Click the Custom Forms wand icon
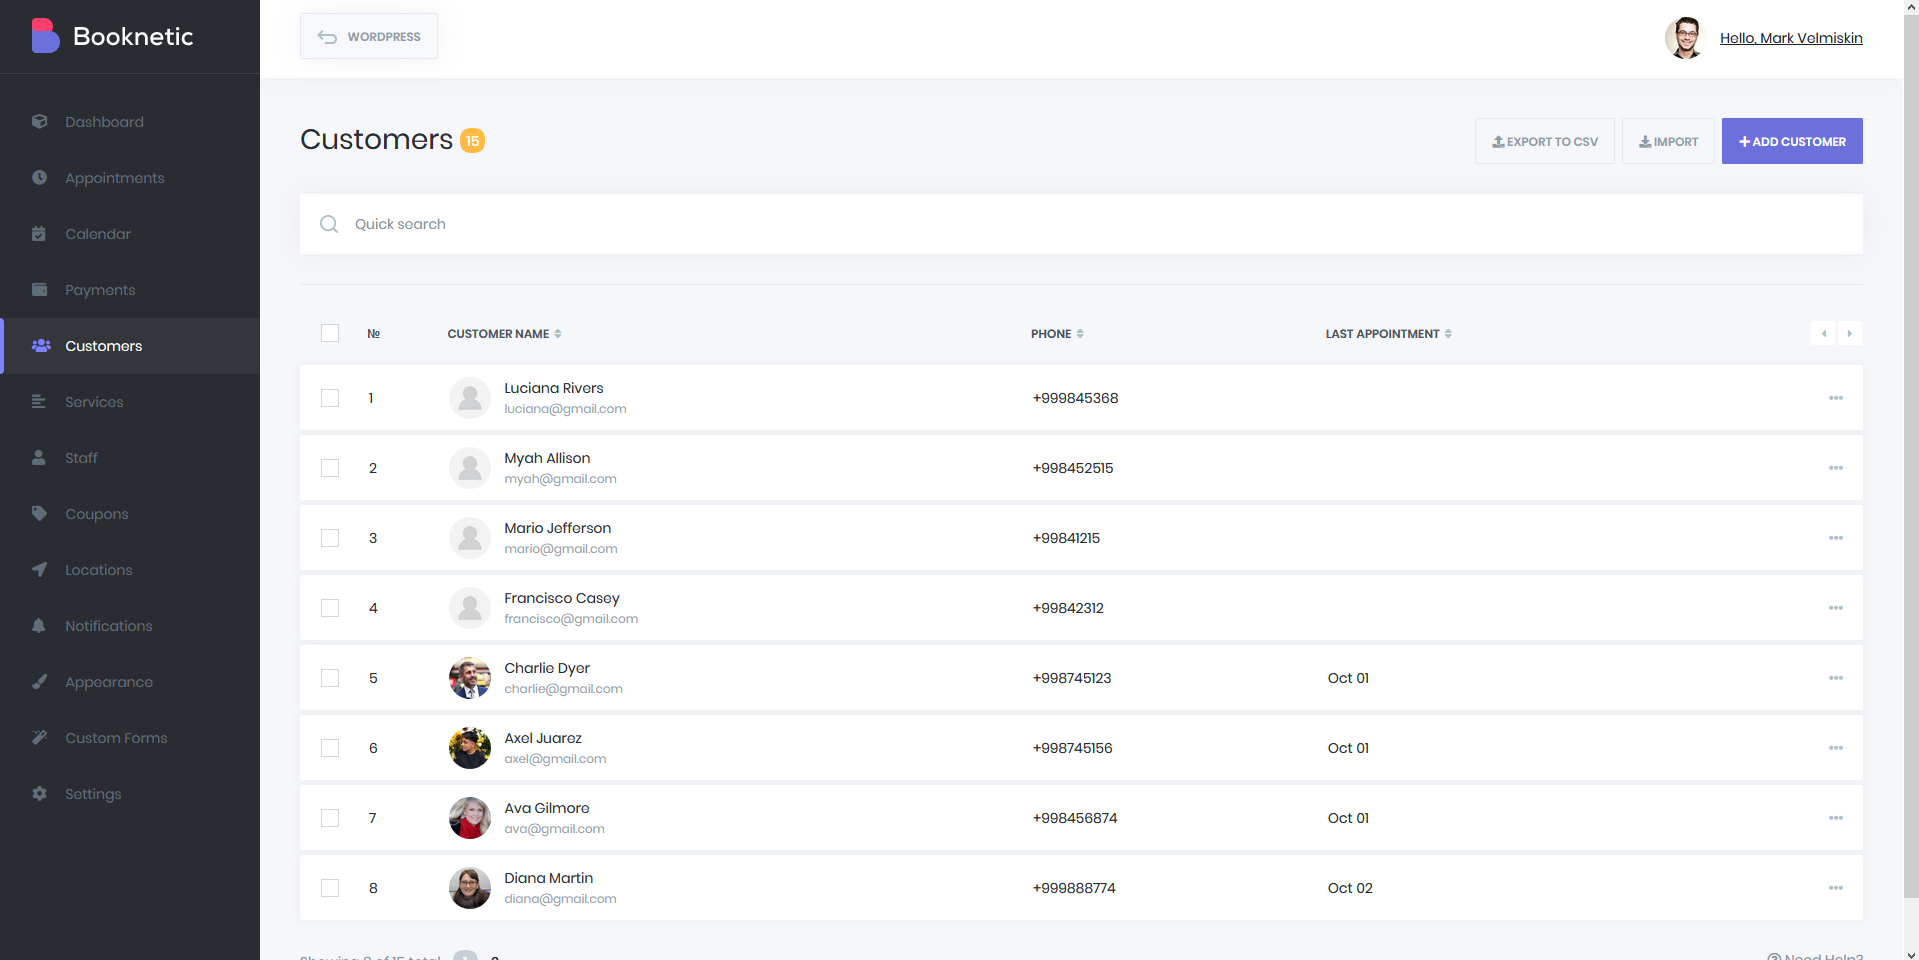Screen dimensions: 1919x960 39,738
